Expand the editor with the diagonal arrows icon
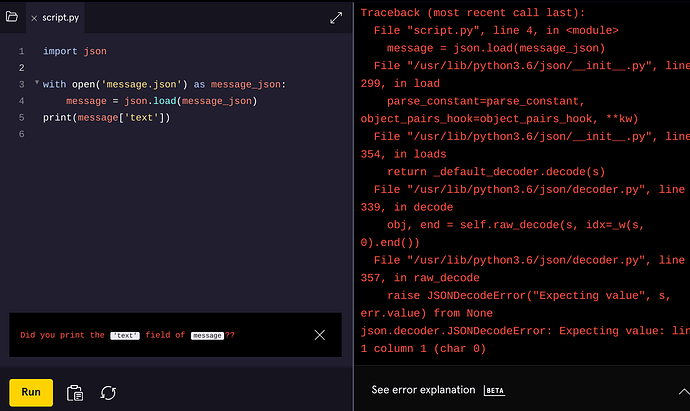This screenshot has width=690, height=411. click(336, 18)
